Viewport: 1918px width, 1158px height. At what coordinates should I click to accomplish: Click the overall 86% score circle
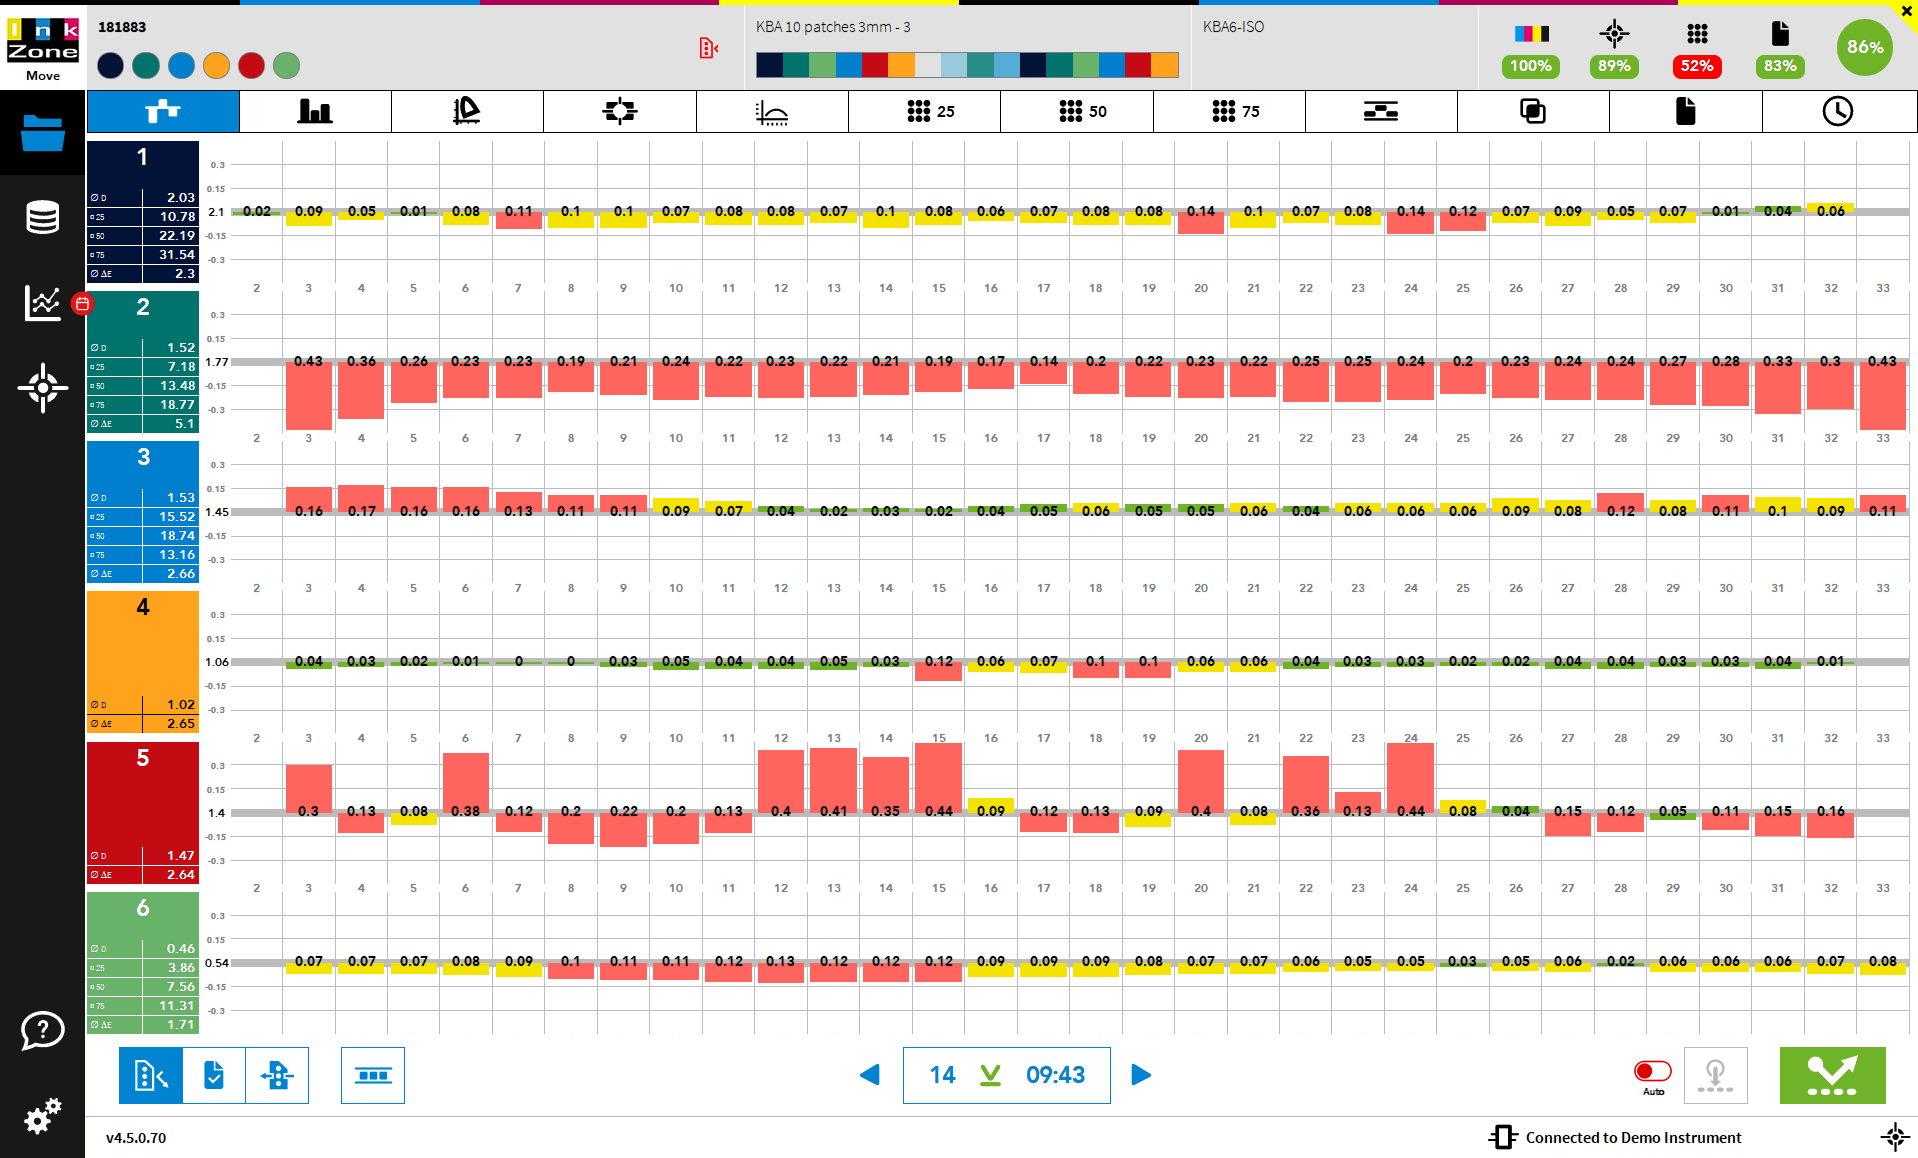(1865, 47)
